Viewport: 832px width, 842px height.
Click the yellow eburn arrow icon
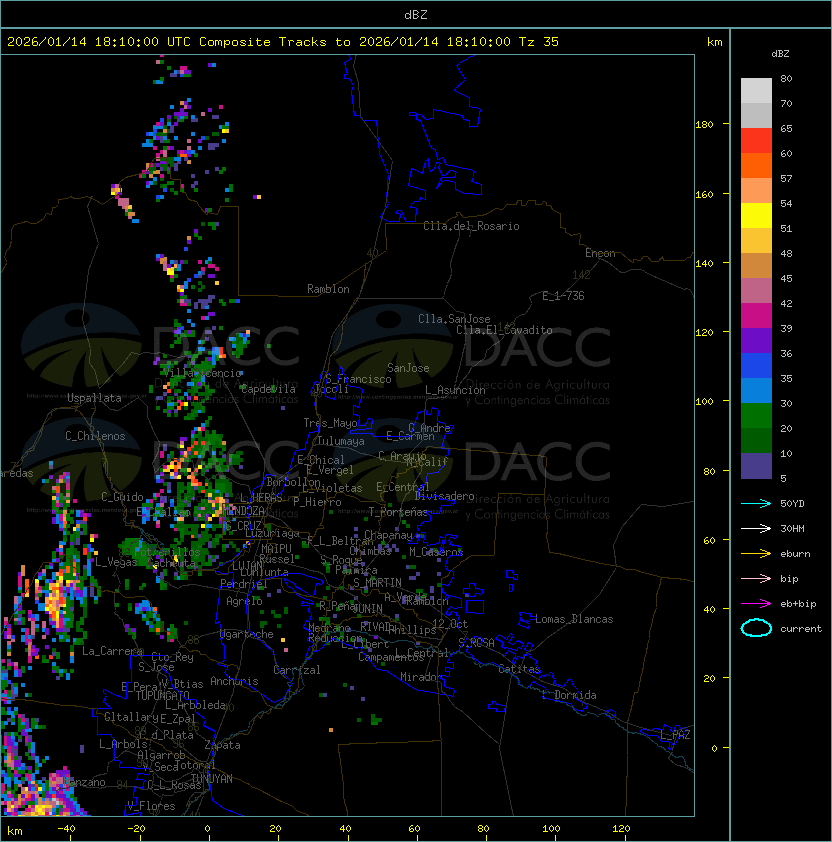756,554
